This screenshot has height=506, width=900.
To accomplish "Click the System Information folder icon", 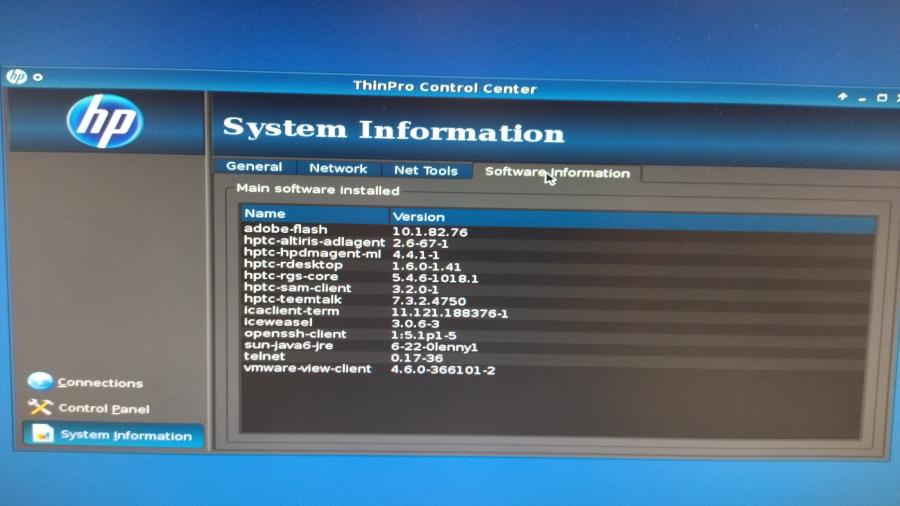I will pos(42,434).
